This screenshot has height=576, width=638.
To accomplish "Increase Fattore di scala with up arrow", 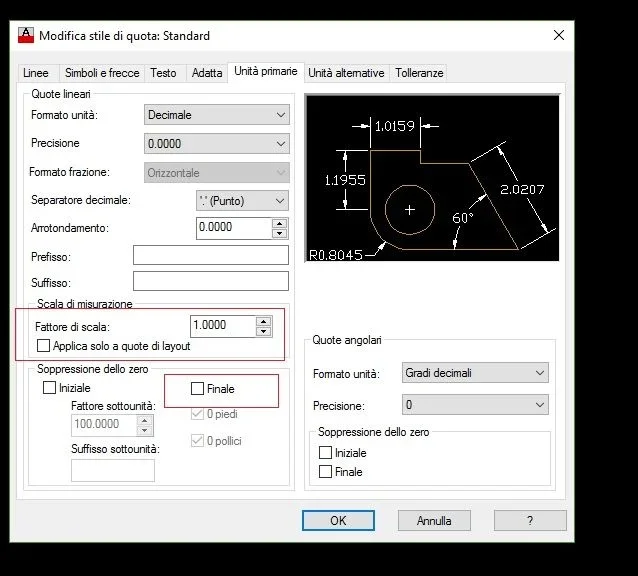I will pos(264,321).
